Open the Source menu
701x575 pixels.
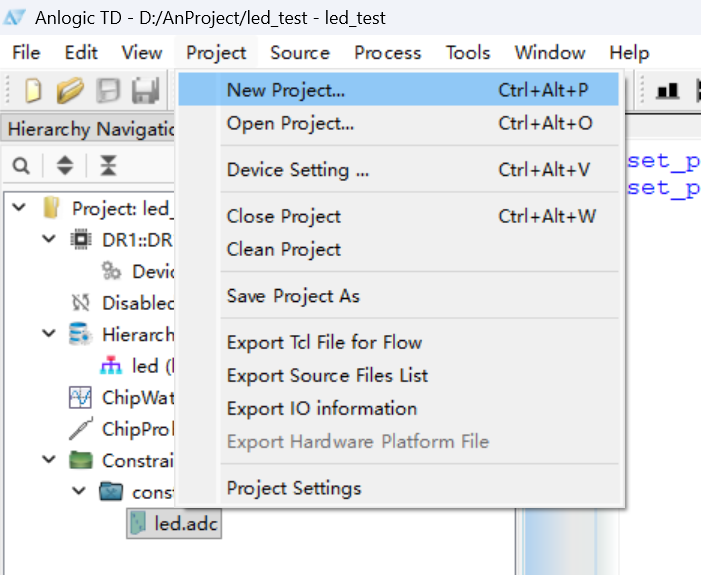tap(300, 53)
